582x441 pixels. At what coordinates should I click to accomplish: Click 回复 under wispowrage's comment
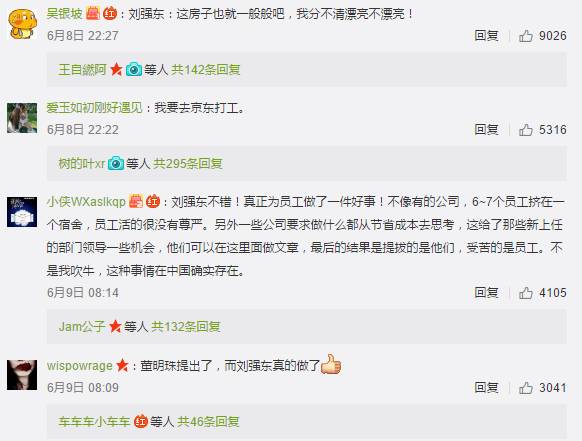(486, 388)
